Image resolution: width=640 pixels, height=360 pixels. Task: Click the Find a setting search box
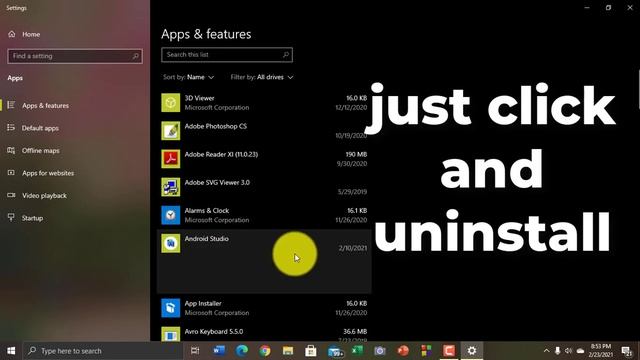tap(75, 56)
